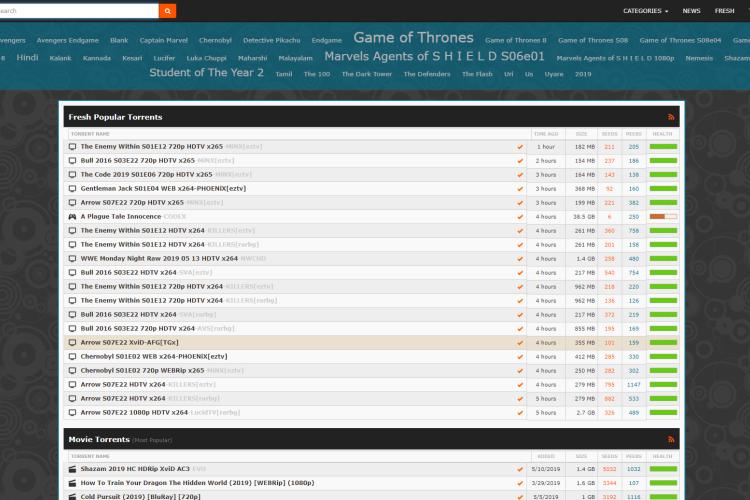This screenshot has height=500, width=750.
Task: Open the Hindi tag
Action: 27,57
